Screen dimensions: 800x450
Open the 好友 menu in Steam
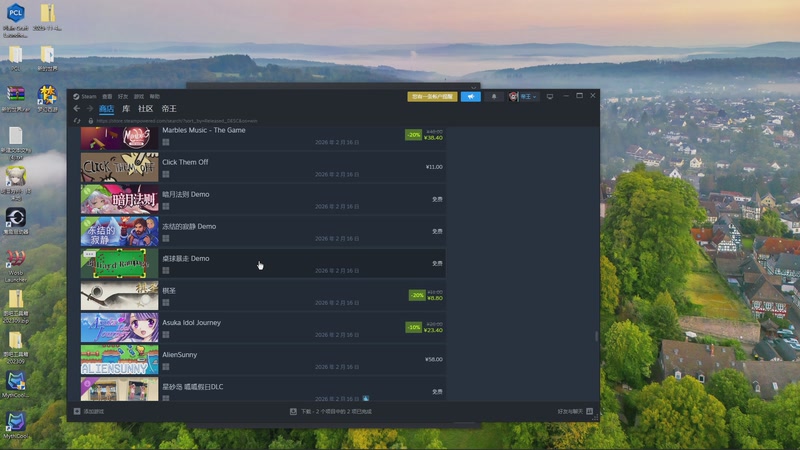[123, 96]
